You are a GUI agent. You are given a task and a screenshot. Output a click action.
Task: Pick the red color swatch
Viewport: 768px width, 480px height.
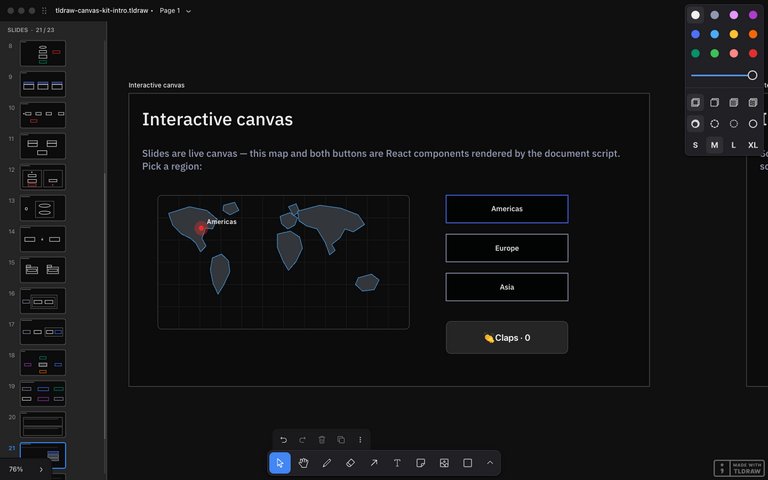pos(753,53)
